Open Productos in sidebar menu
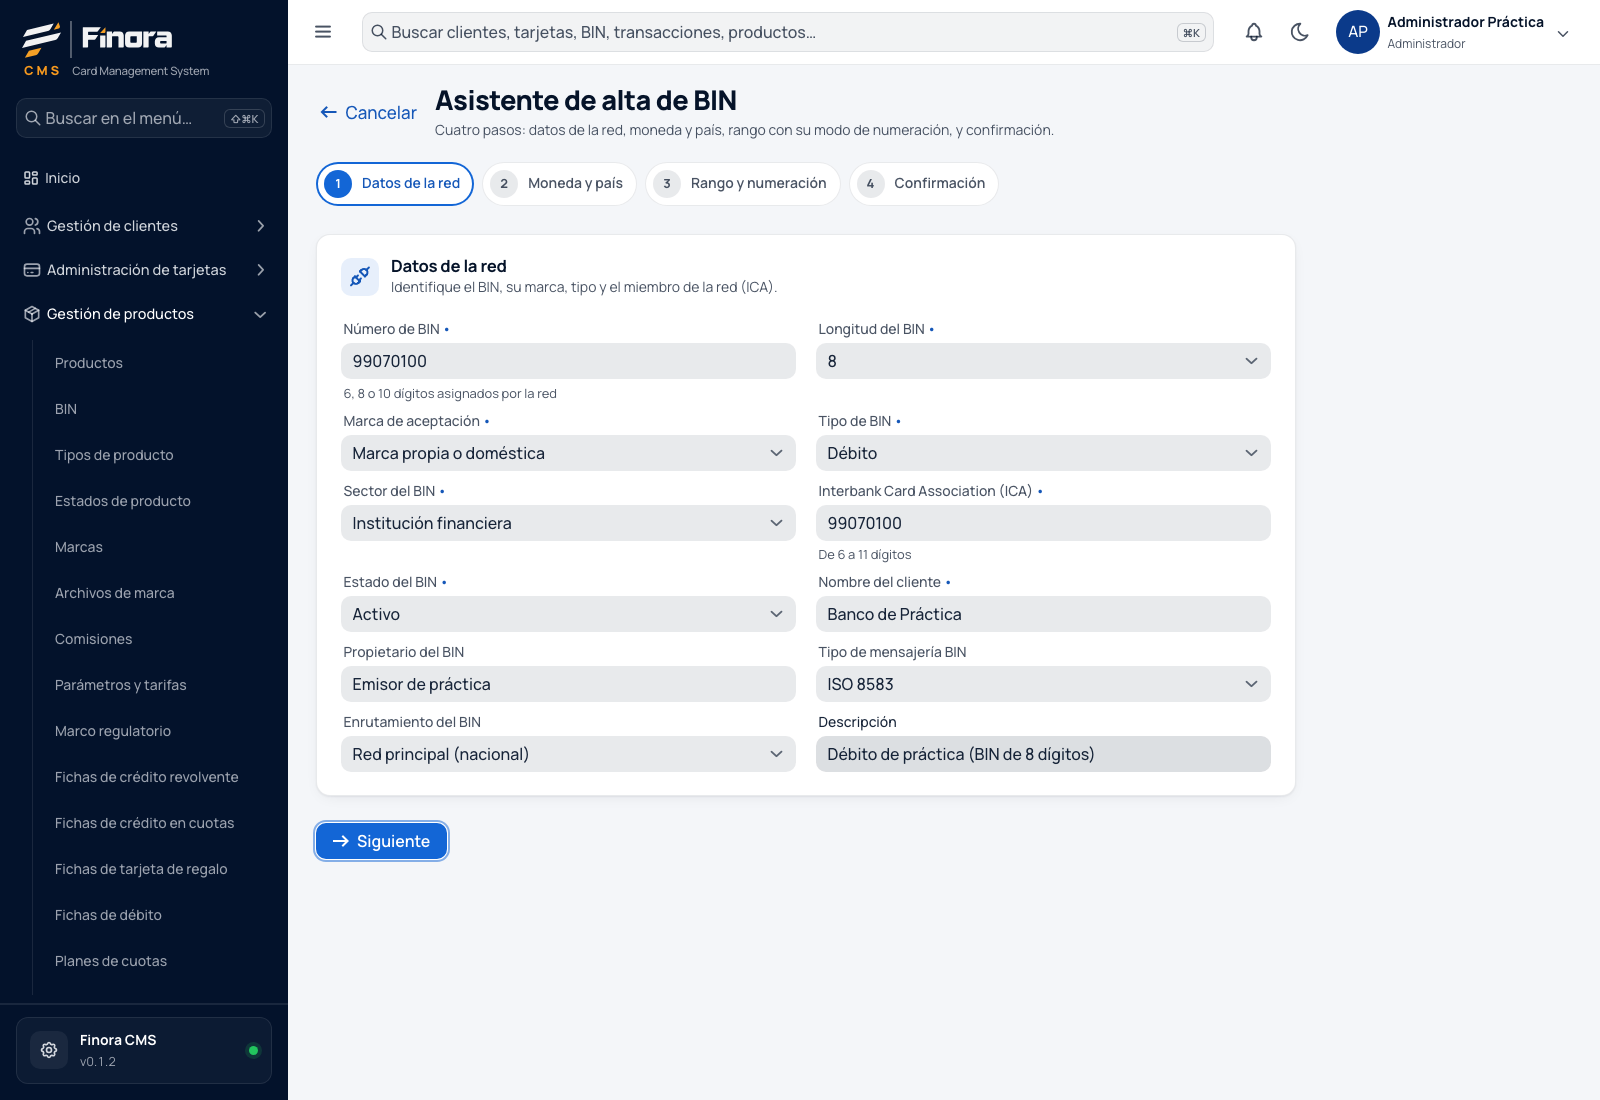 point(89,363)
